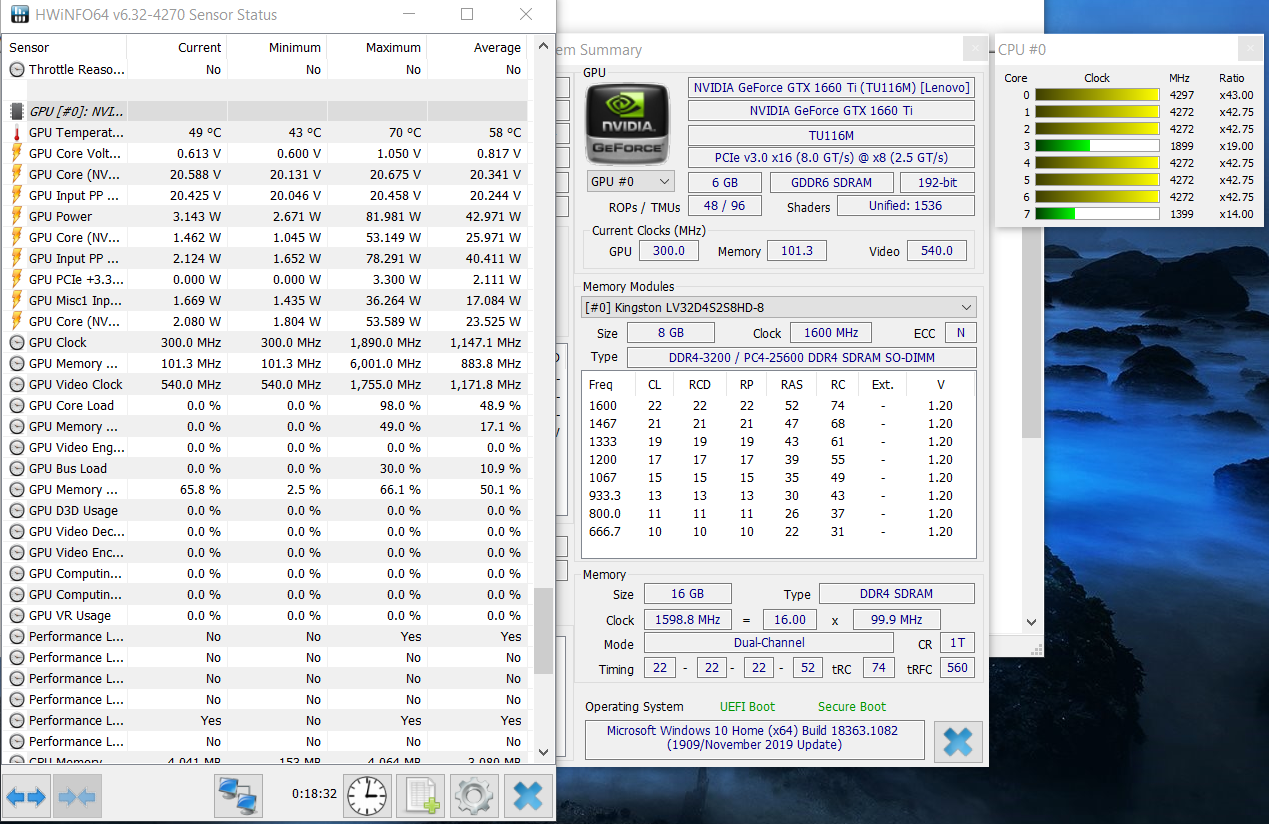
Task: Click the '1467' frequency timing row
Action: (x=777, y=424)
